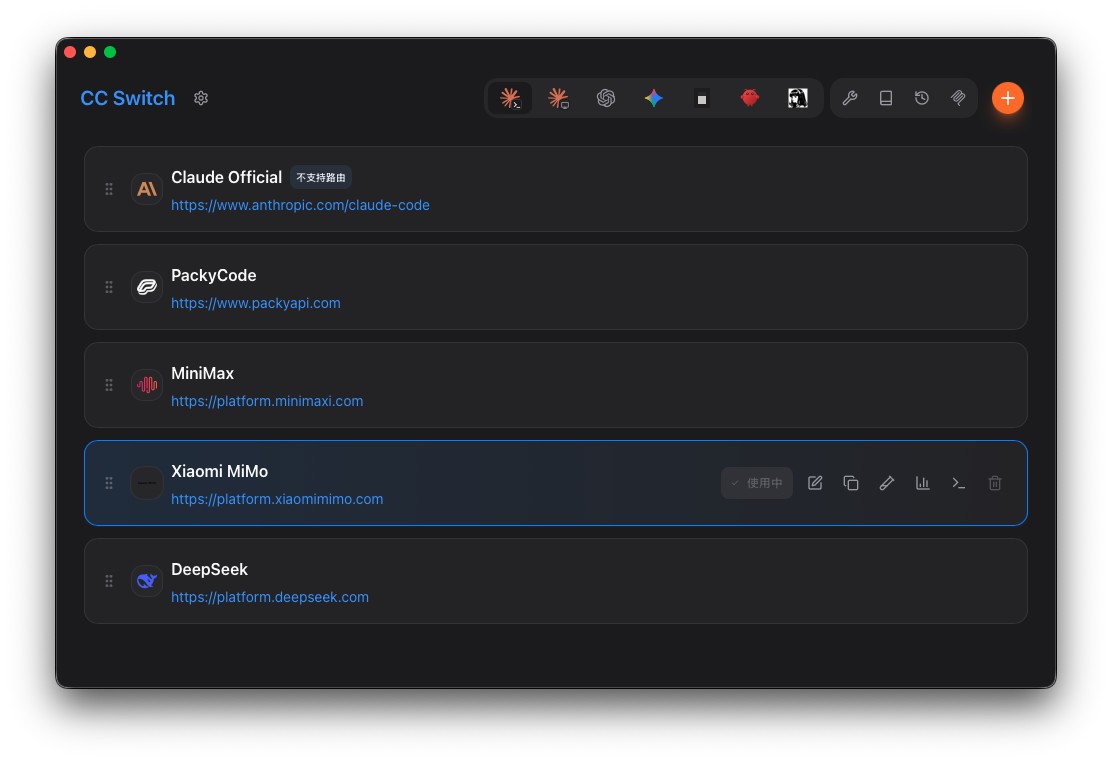
Task: Open settings via the gear icon
Action: click(201, 98)
